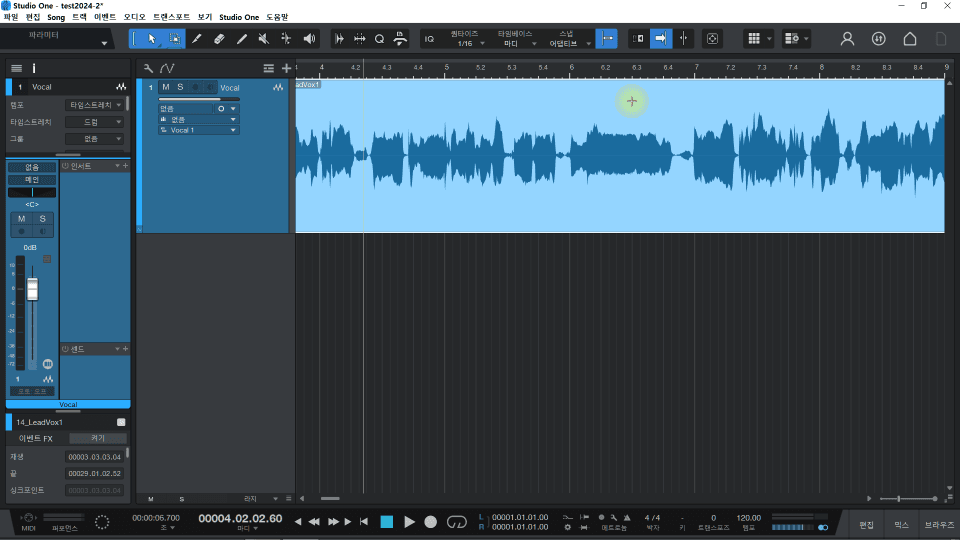
Task: Expand the insert menu arrow
Action: pyautogui.click(x=118, y=166)
